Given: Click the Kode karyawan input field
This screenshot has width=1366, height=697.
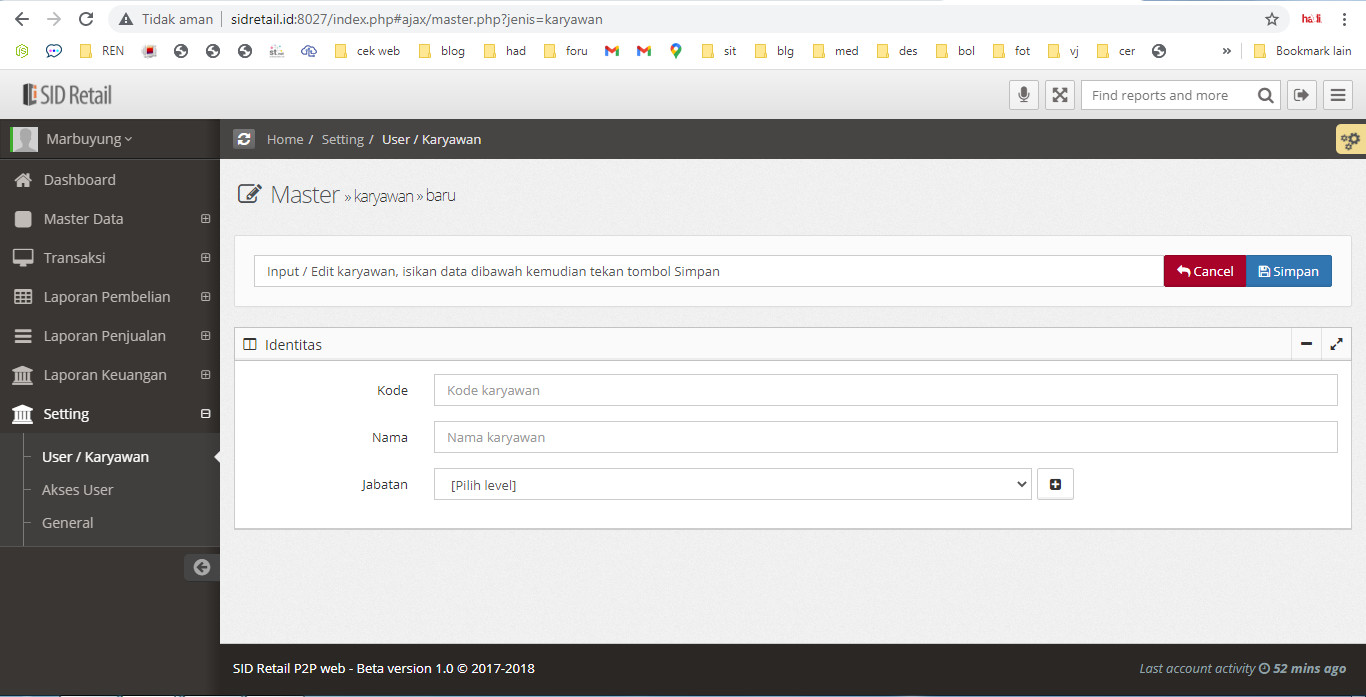Looking at the screenshot, I should 885,391.
